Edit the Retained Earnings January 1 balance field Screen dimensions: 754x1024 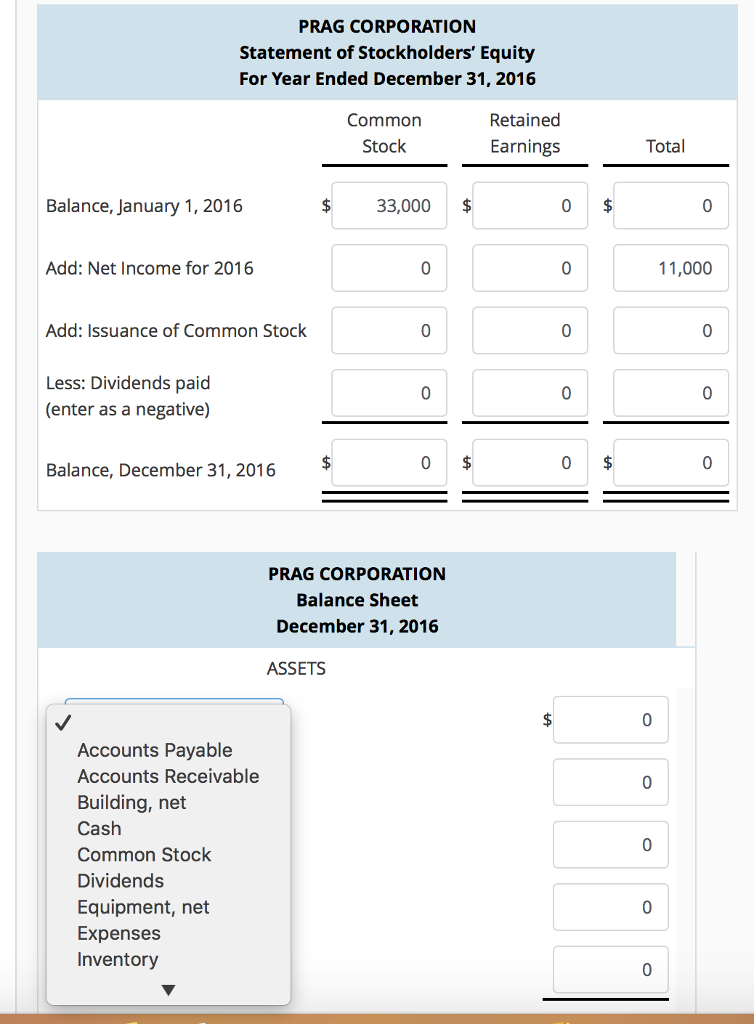529,206
